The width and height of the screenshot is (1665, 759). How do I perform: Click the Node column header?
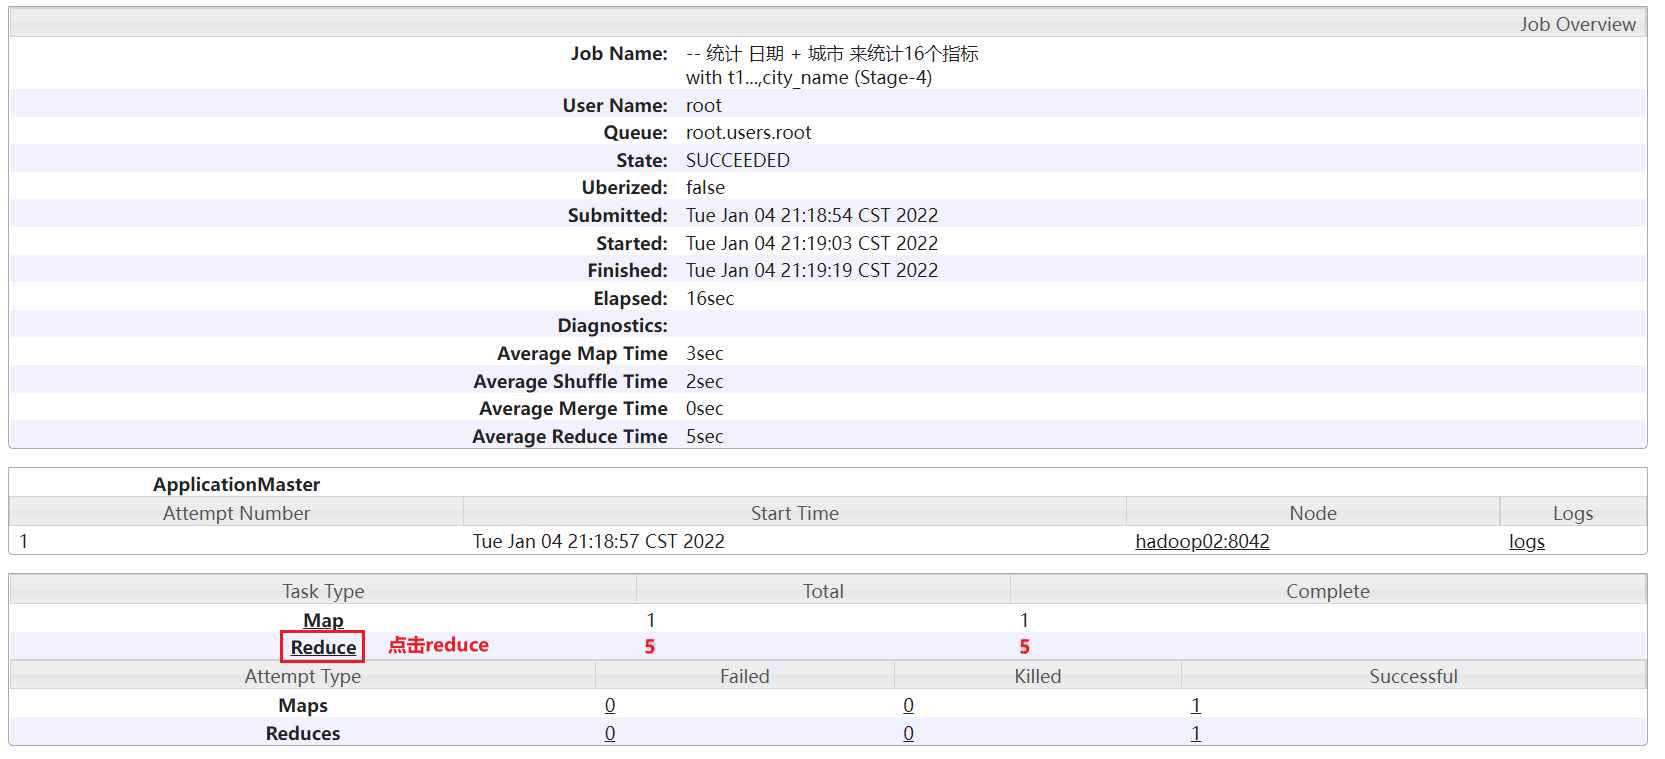pyautogui.click(x=1313, y=513)
